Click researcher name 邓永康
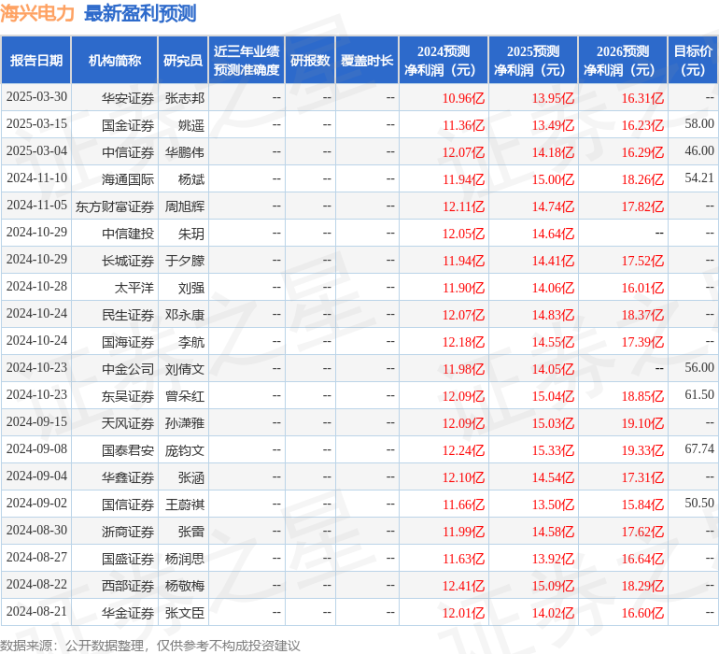This screenshot has width=719, height=654. [185, 315]
